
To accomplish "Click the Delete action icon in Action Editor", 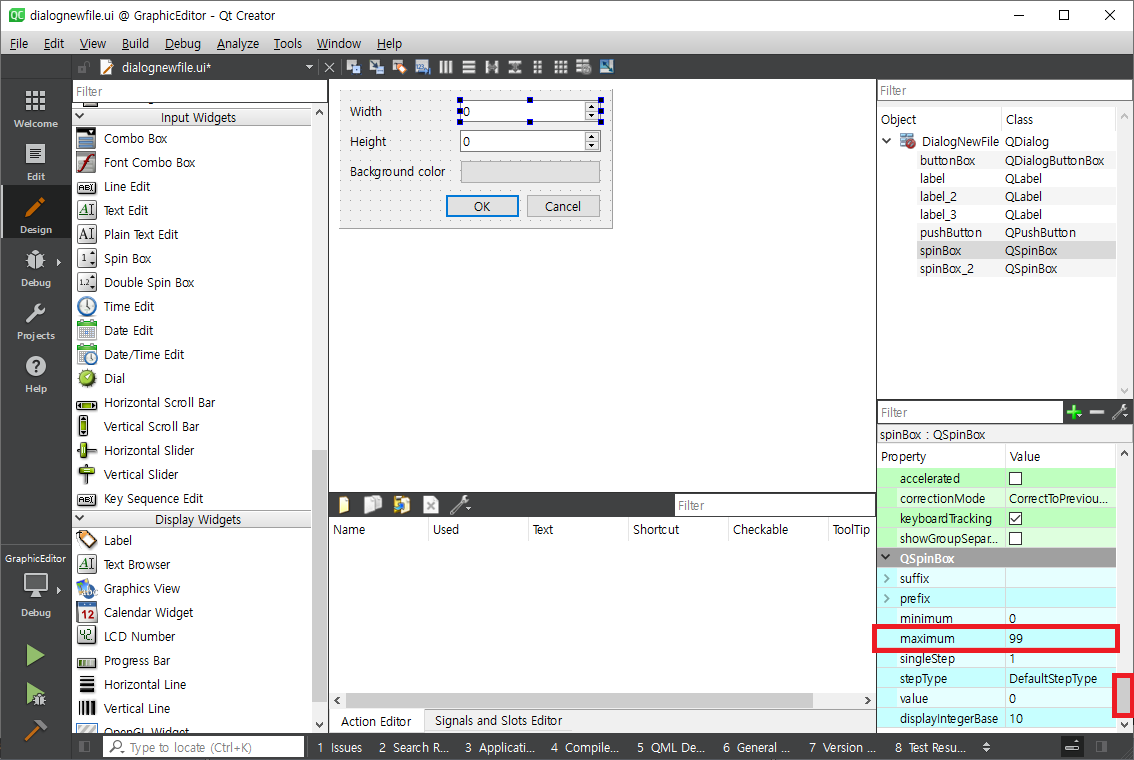I will pos(430,505).
